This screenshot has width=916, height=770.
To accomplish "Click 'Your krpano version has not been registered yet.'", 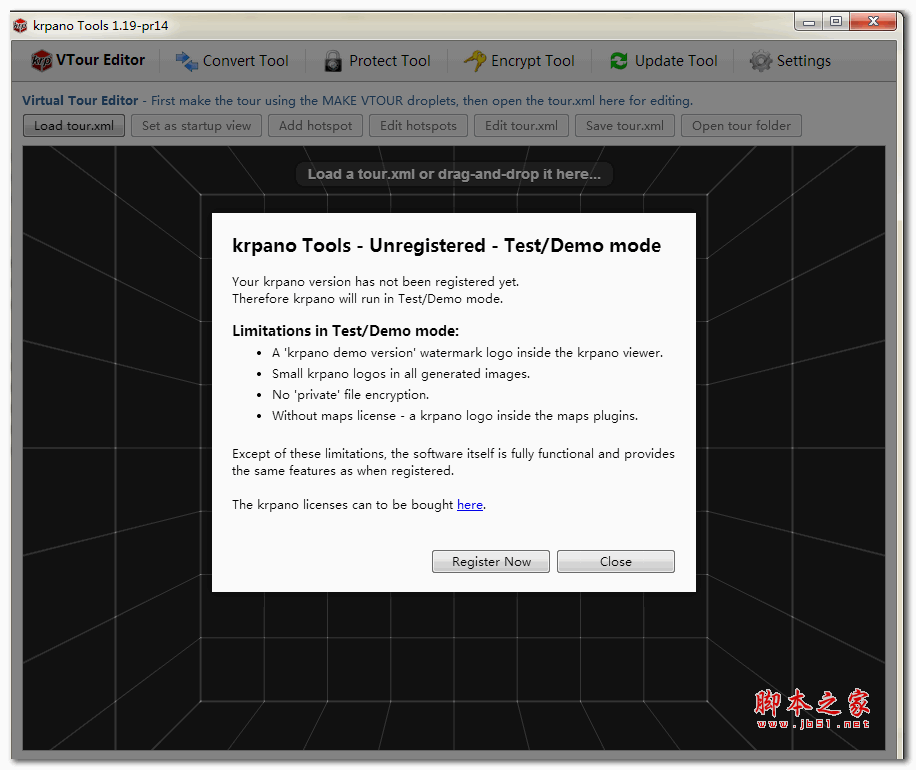I will point(375,282).
